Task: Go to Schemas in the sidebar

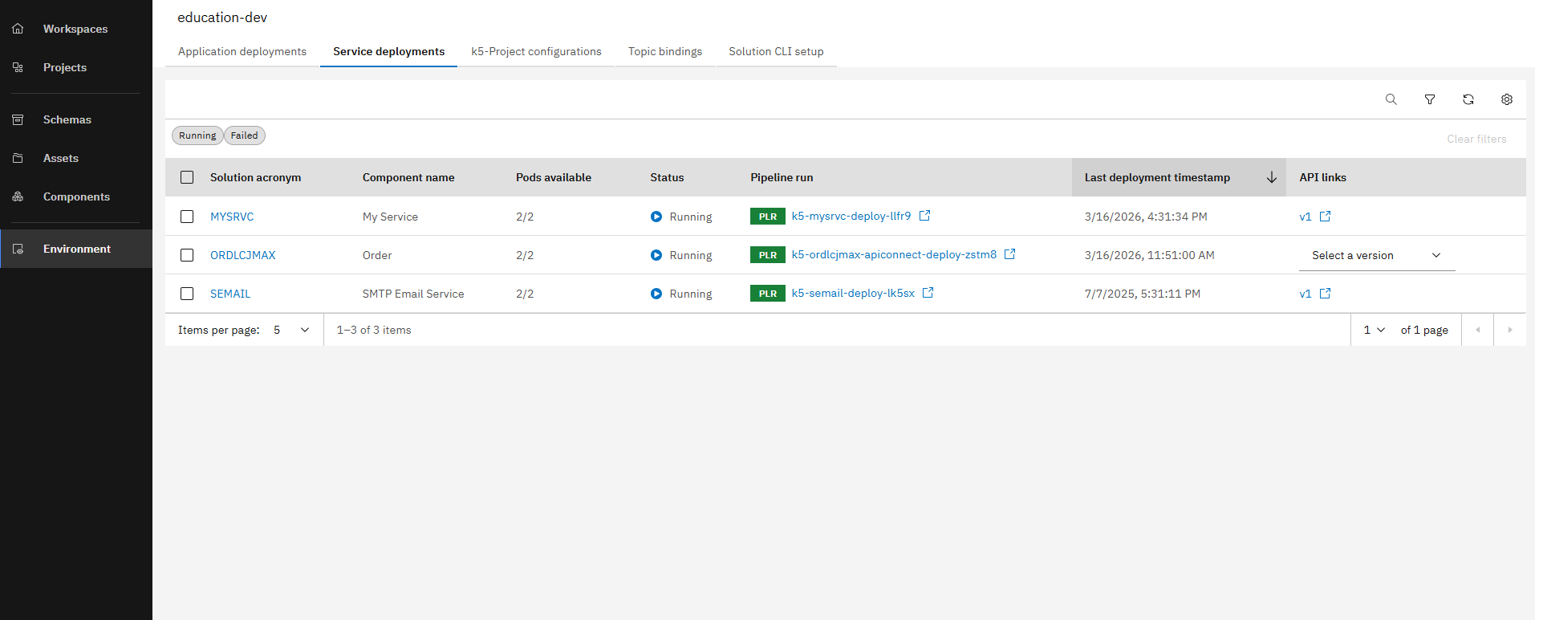Action: point(67,119)
